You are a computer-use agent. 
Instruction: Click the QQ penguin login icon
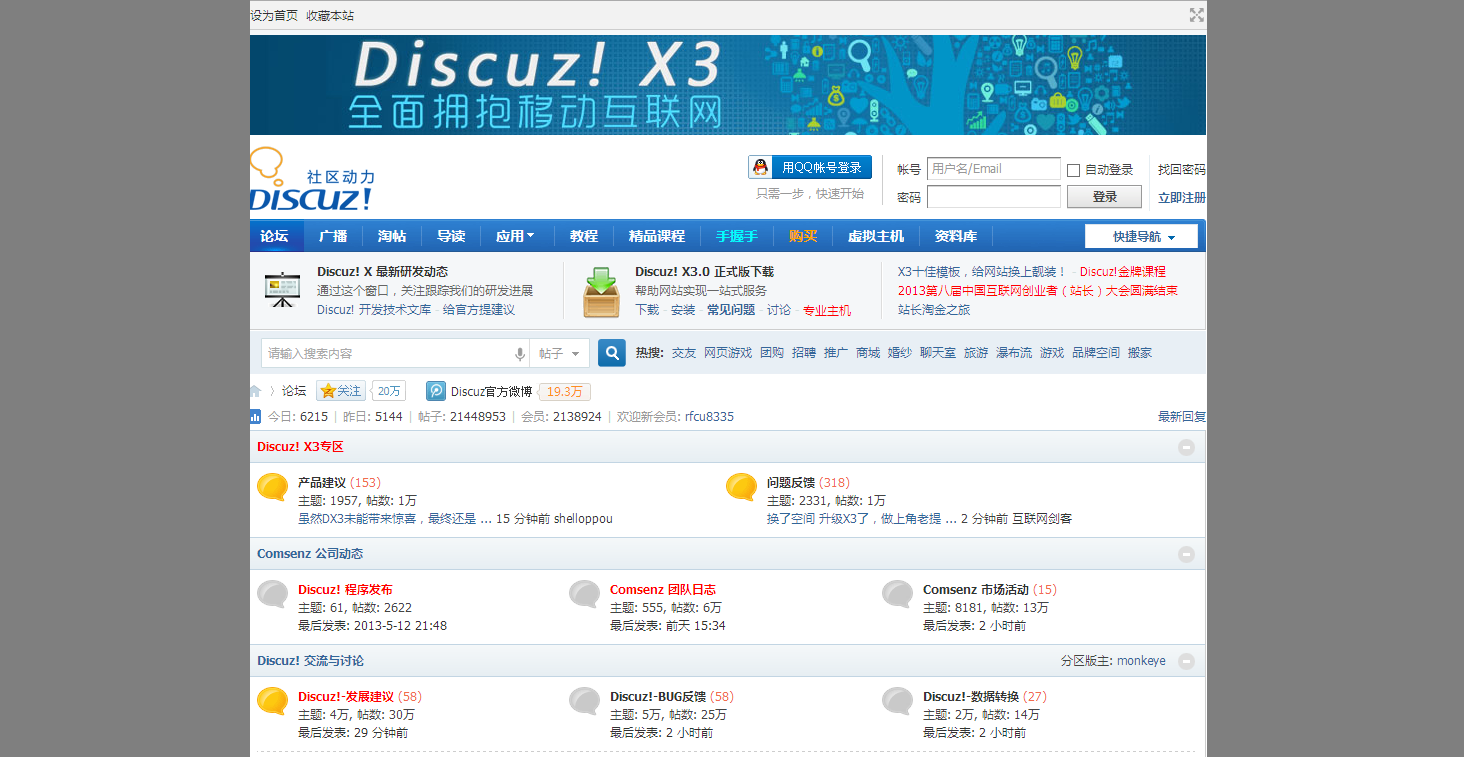pyautogui.click(x=761, y=167)
